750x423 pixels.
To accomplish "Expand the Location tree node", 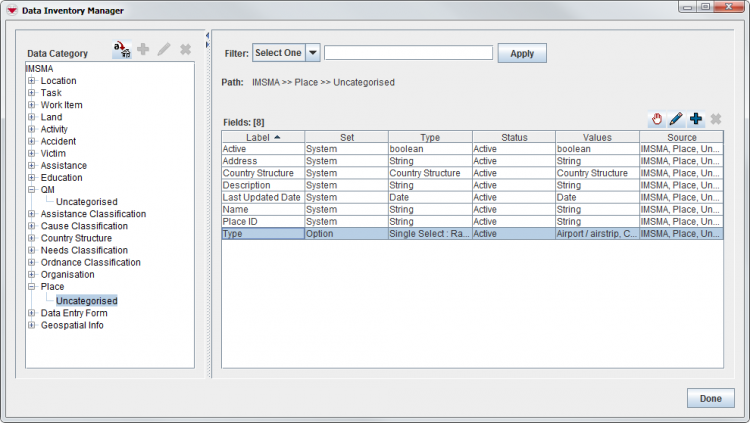I will click(32, 81).
